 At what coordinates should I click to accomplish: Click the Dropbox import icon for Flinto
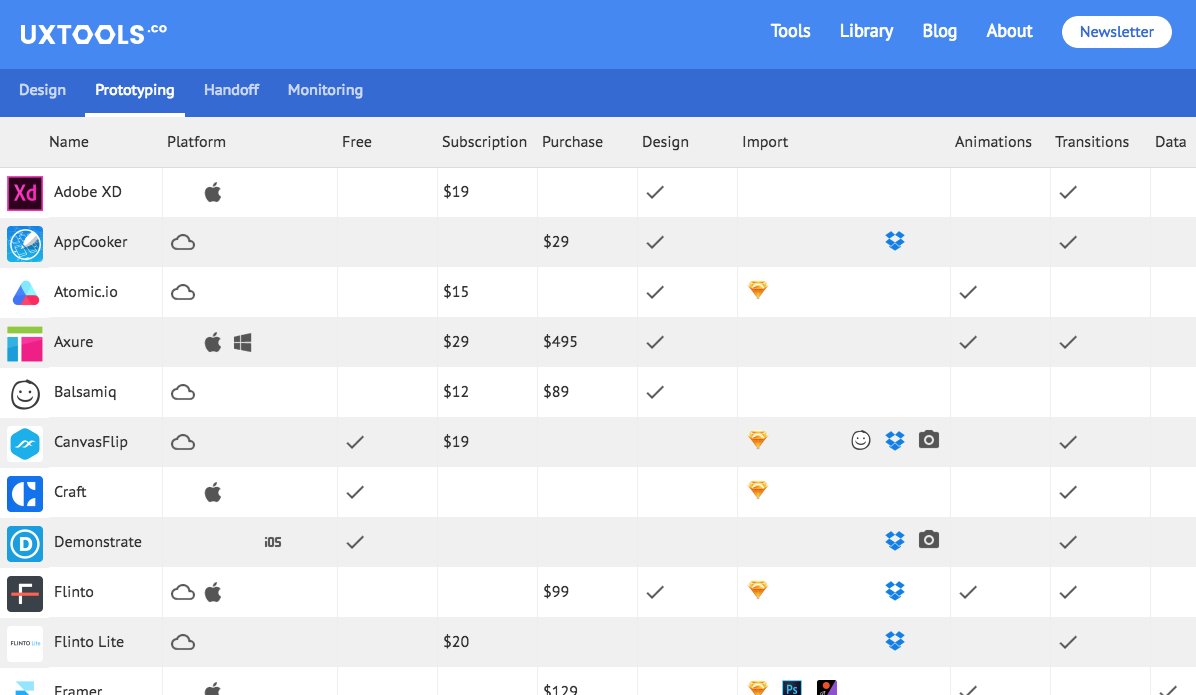tap(895, 590)
